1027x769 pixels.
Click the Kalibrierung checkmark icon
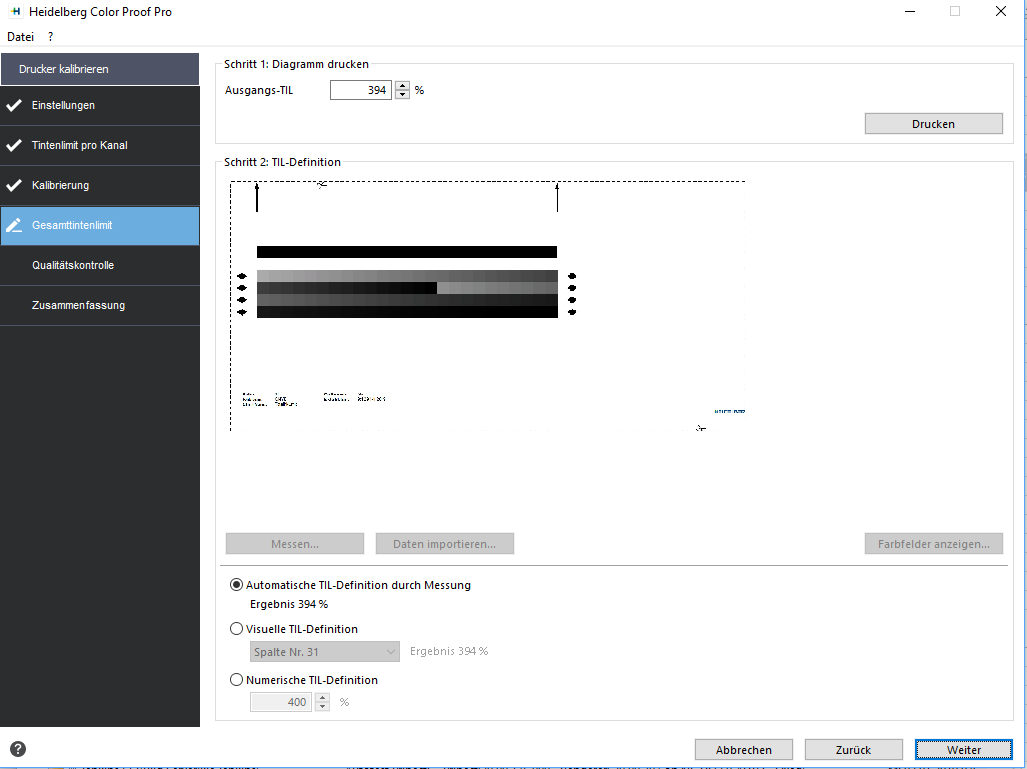14,185
